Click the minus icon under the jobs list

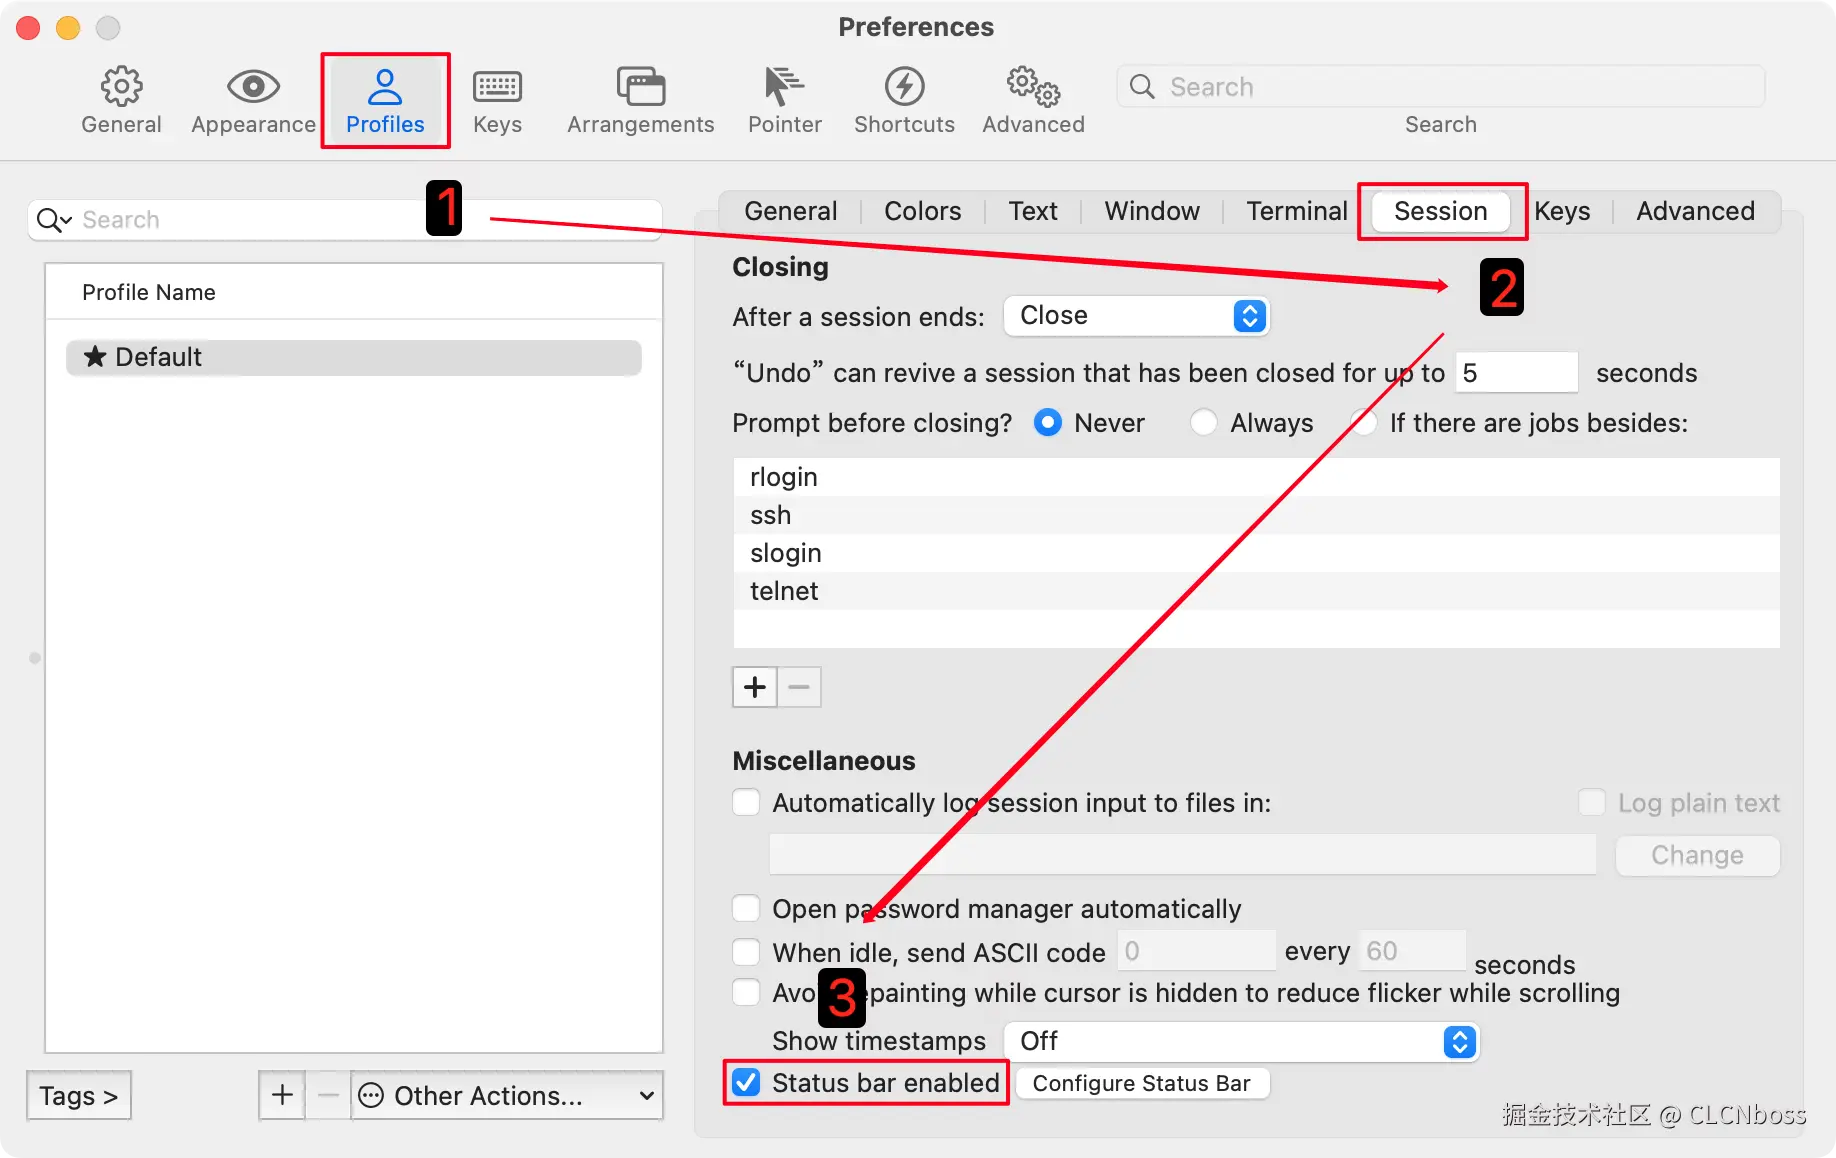(x=799, y=687)
